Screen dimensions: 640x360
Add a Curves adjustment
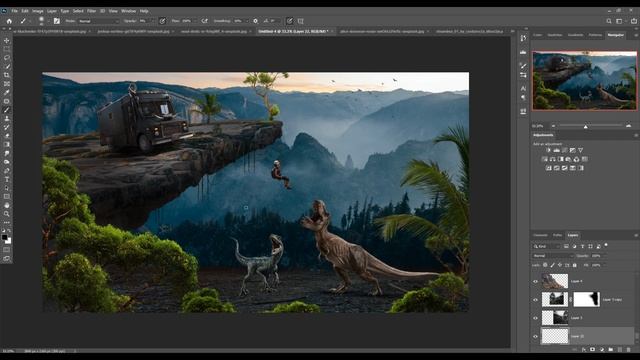[x=564, y=150]
